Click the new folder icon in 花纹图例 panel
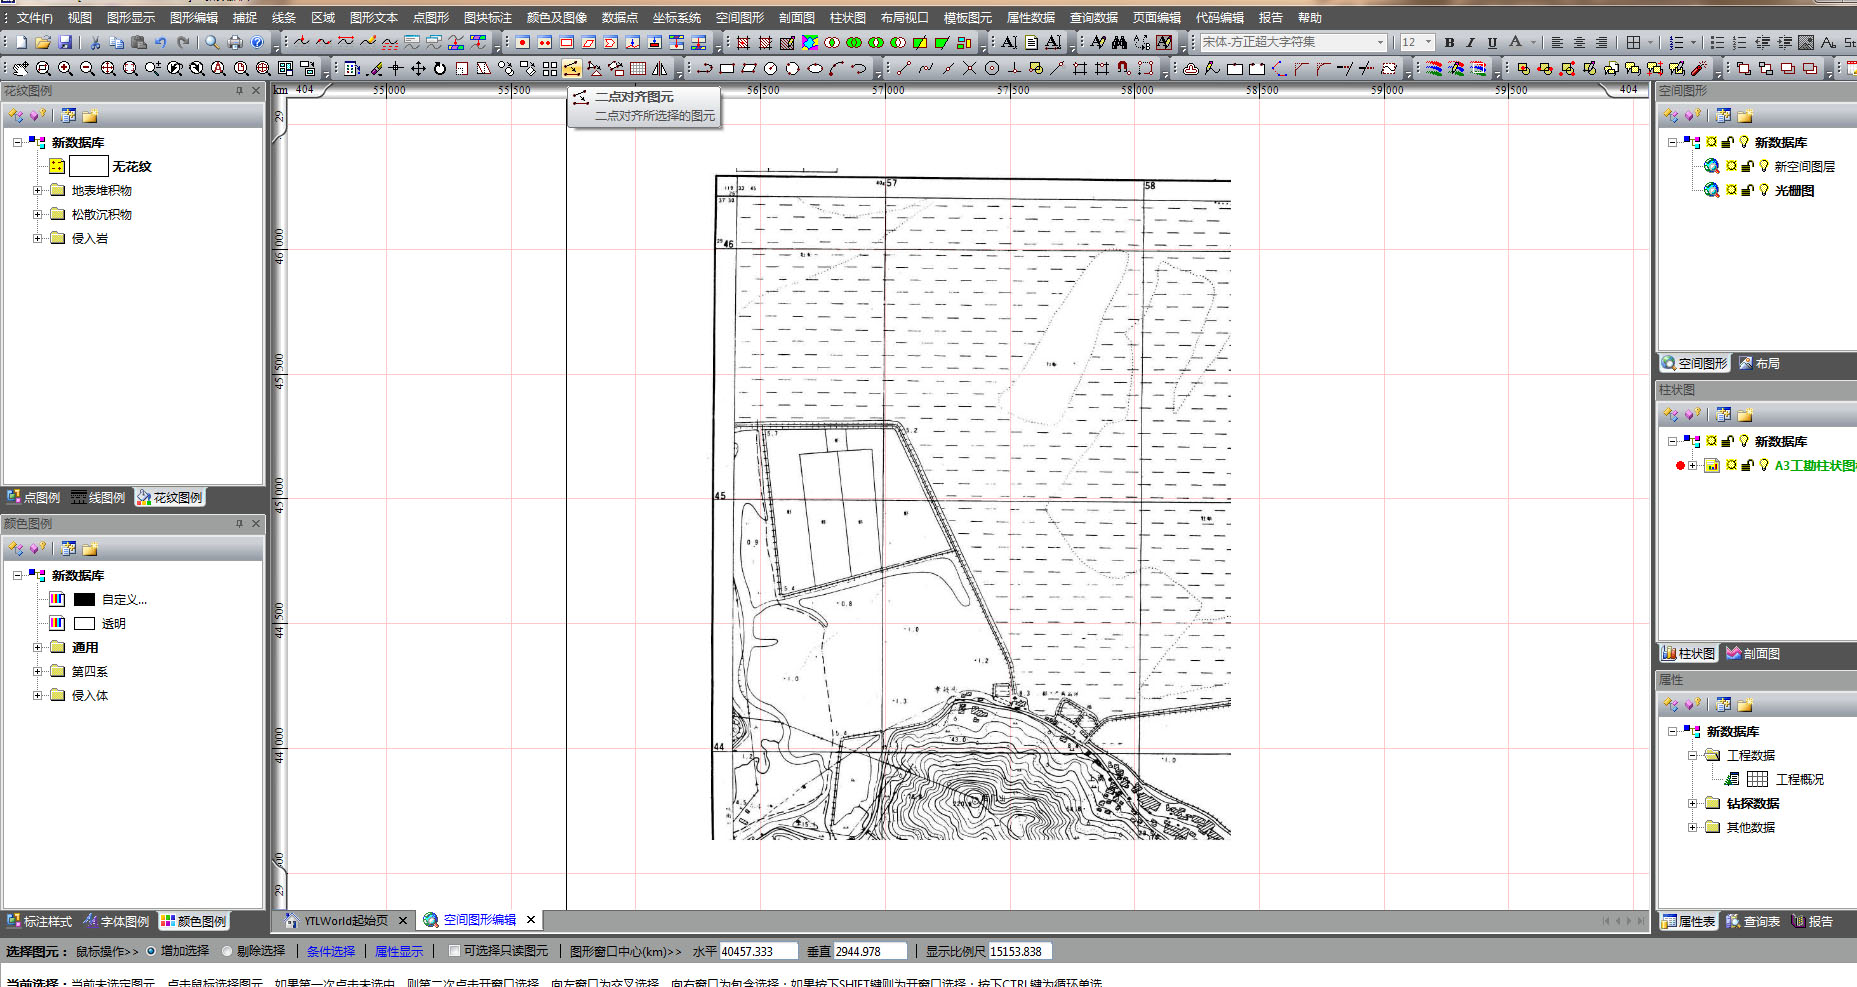 (90, 116)
